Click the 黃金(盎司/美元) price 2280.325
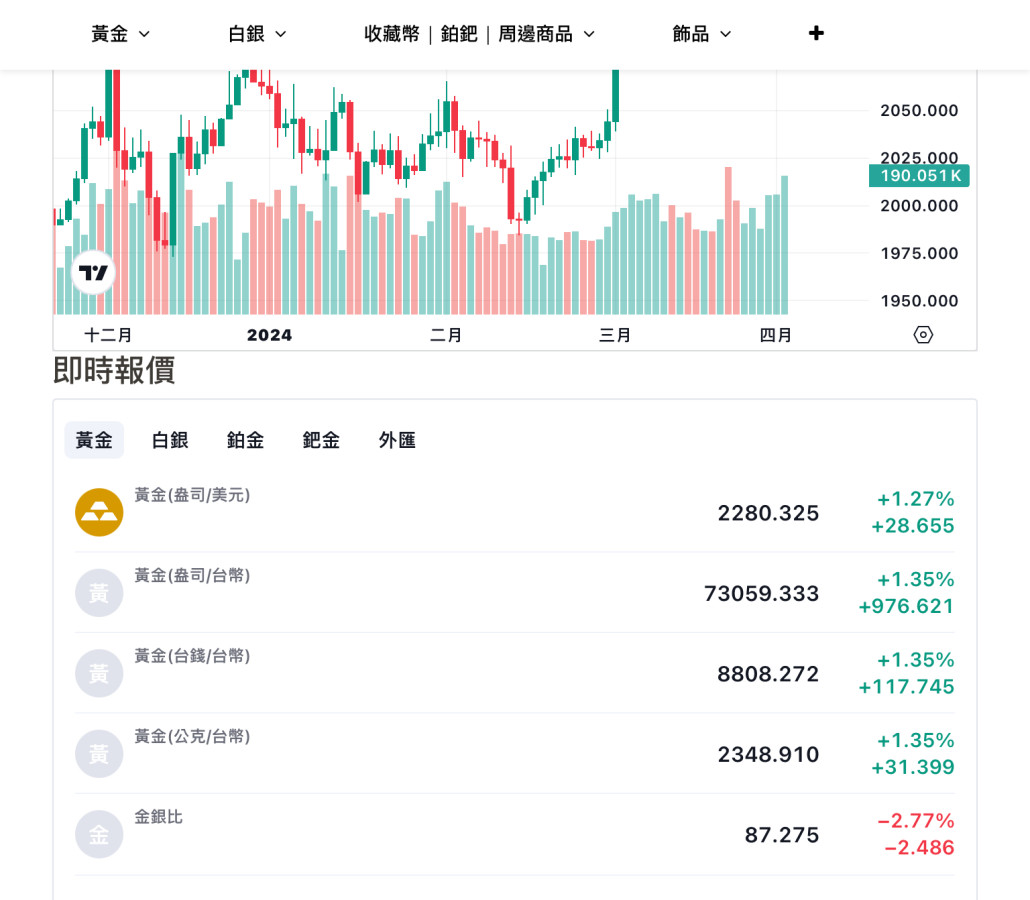This screenshot has height=900, width=1030. [768, 513]
